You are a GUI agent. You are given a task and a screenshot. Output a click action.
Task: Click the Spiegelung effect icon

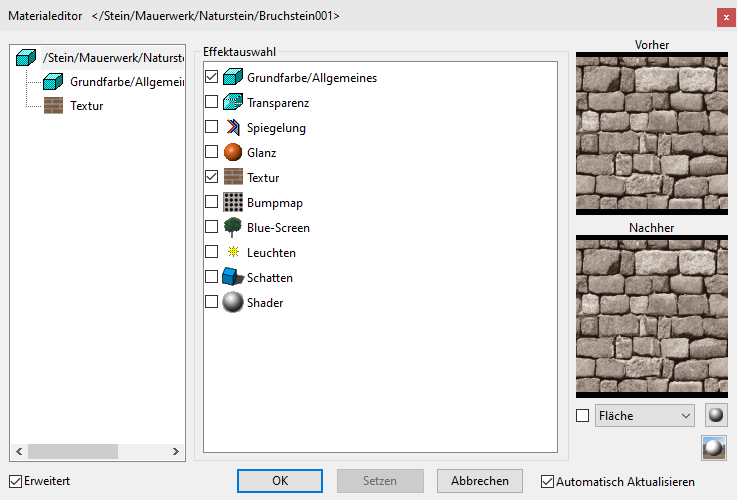point(233,127)
